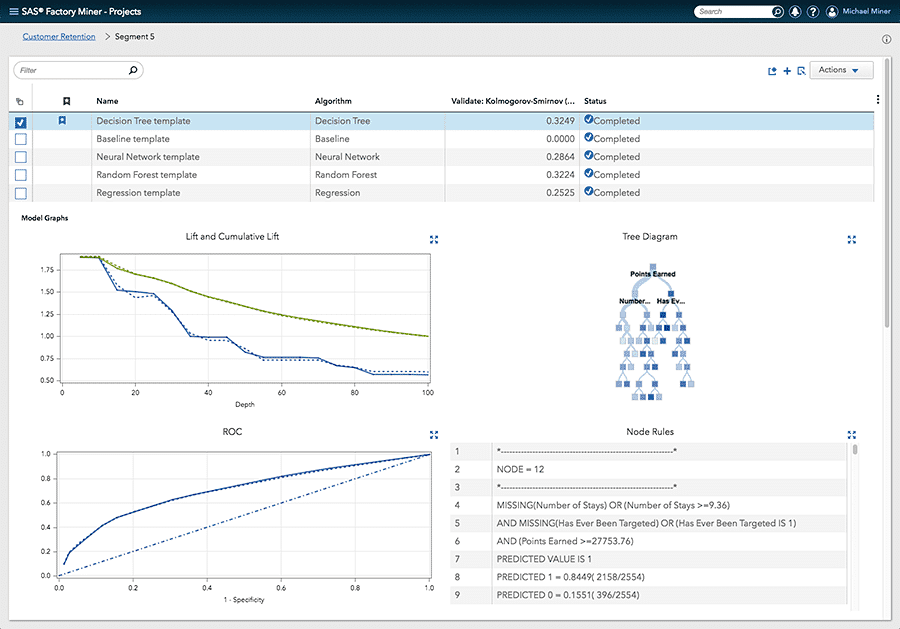Click the notifications bell icon

click(x=794, y=12)
